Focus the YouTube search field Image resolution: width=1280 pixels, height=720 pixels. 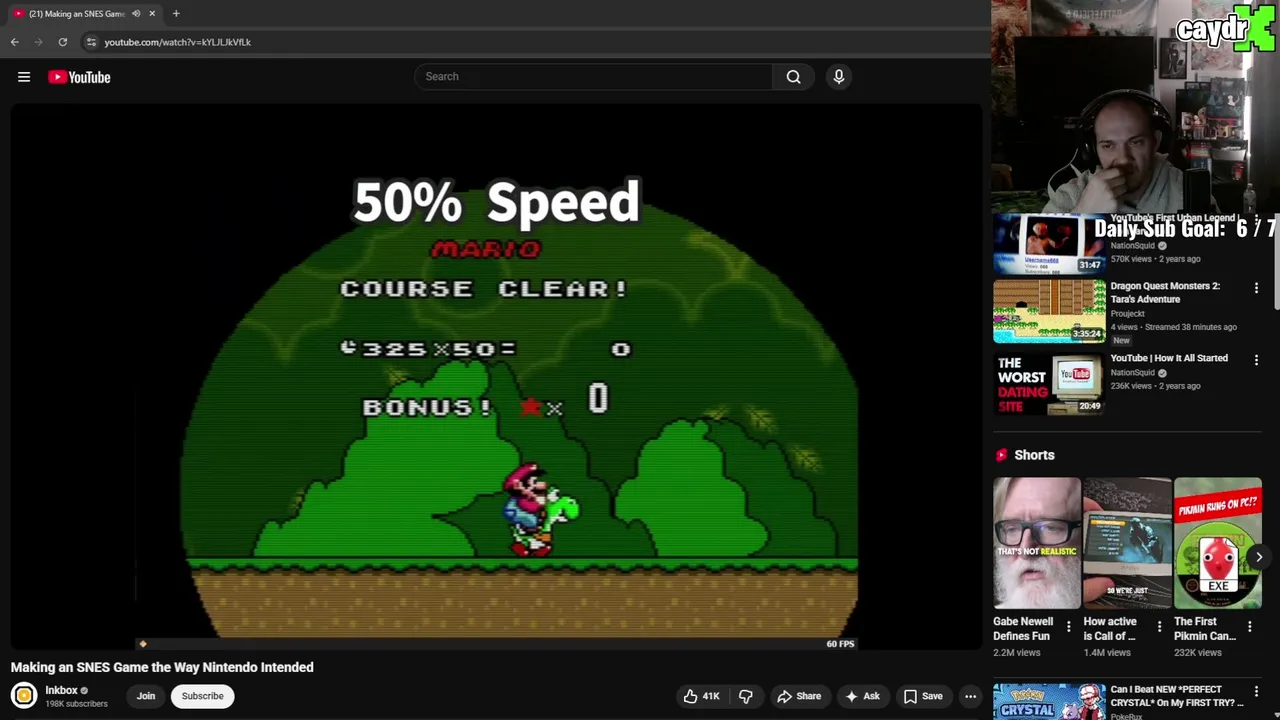click(593, 77)
